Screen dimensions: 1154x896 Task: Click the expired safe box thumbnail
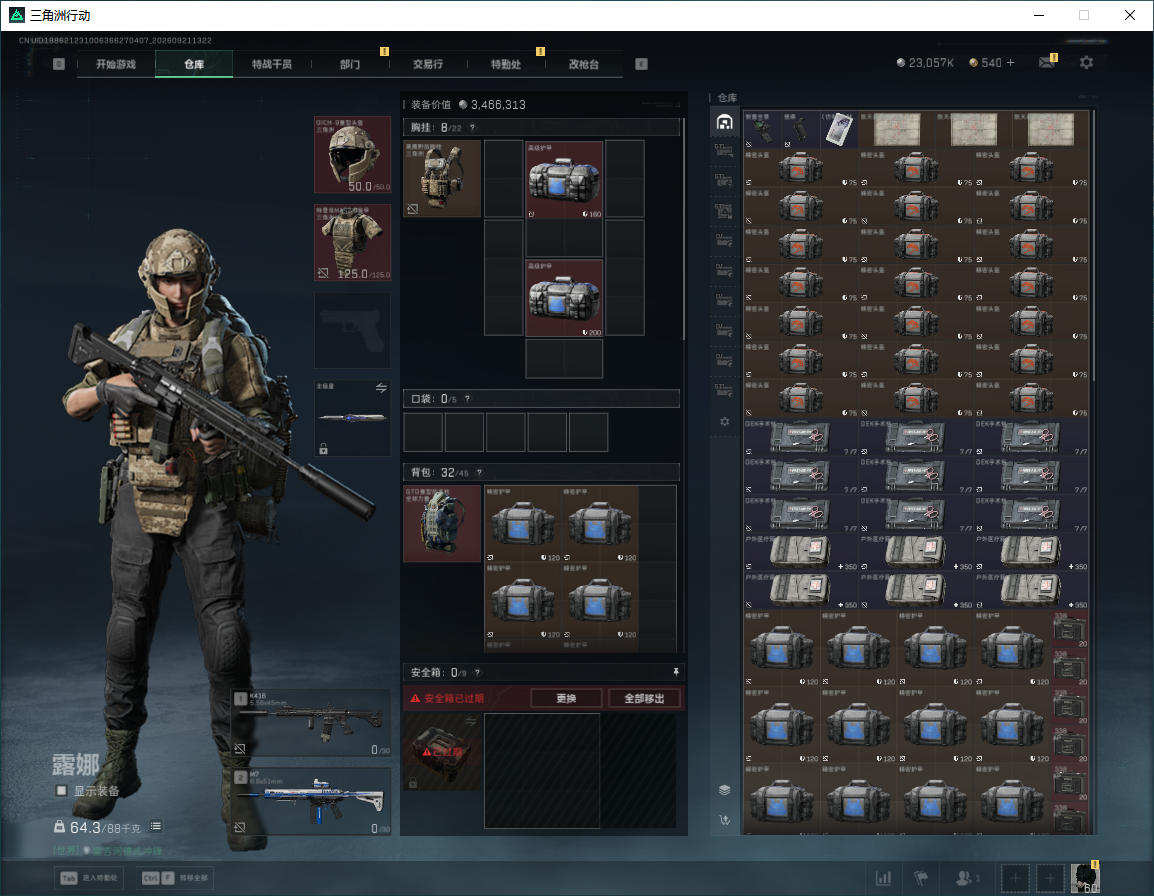click(x=442, y=752)
